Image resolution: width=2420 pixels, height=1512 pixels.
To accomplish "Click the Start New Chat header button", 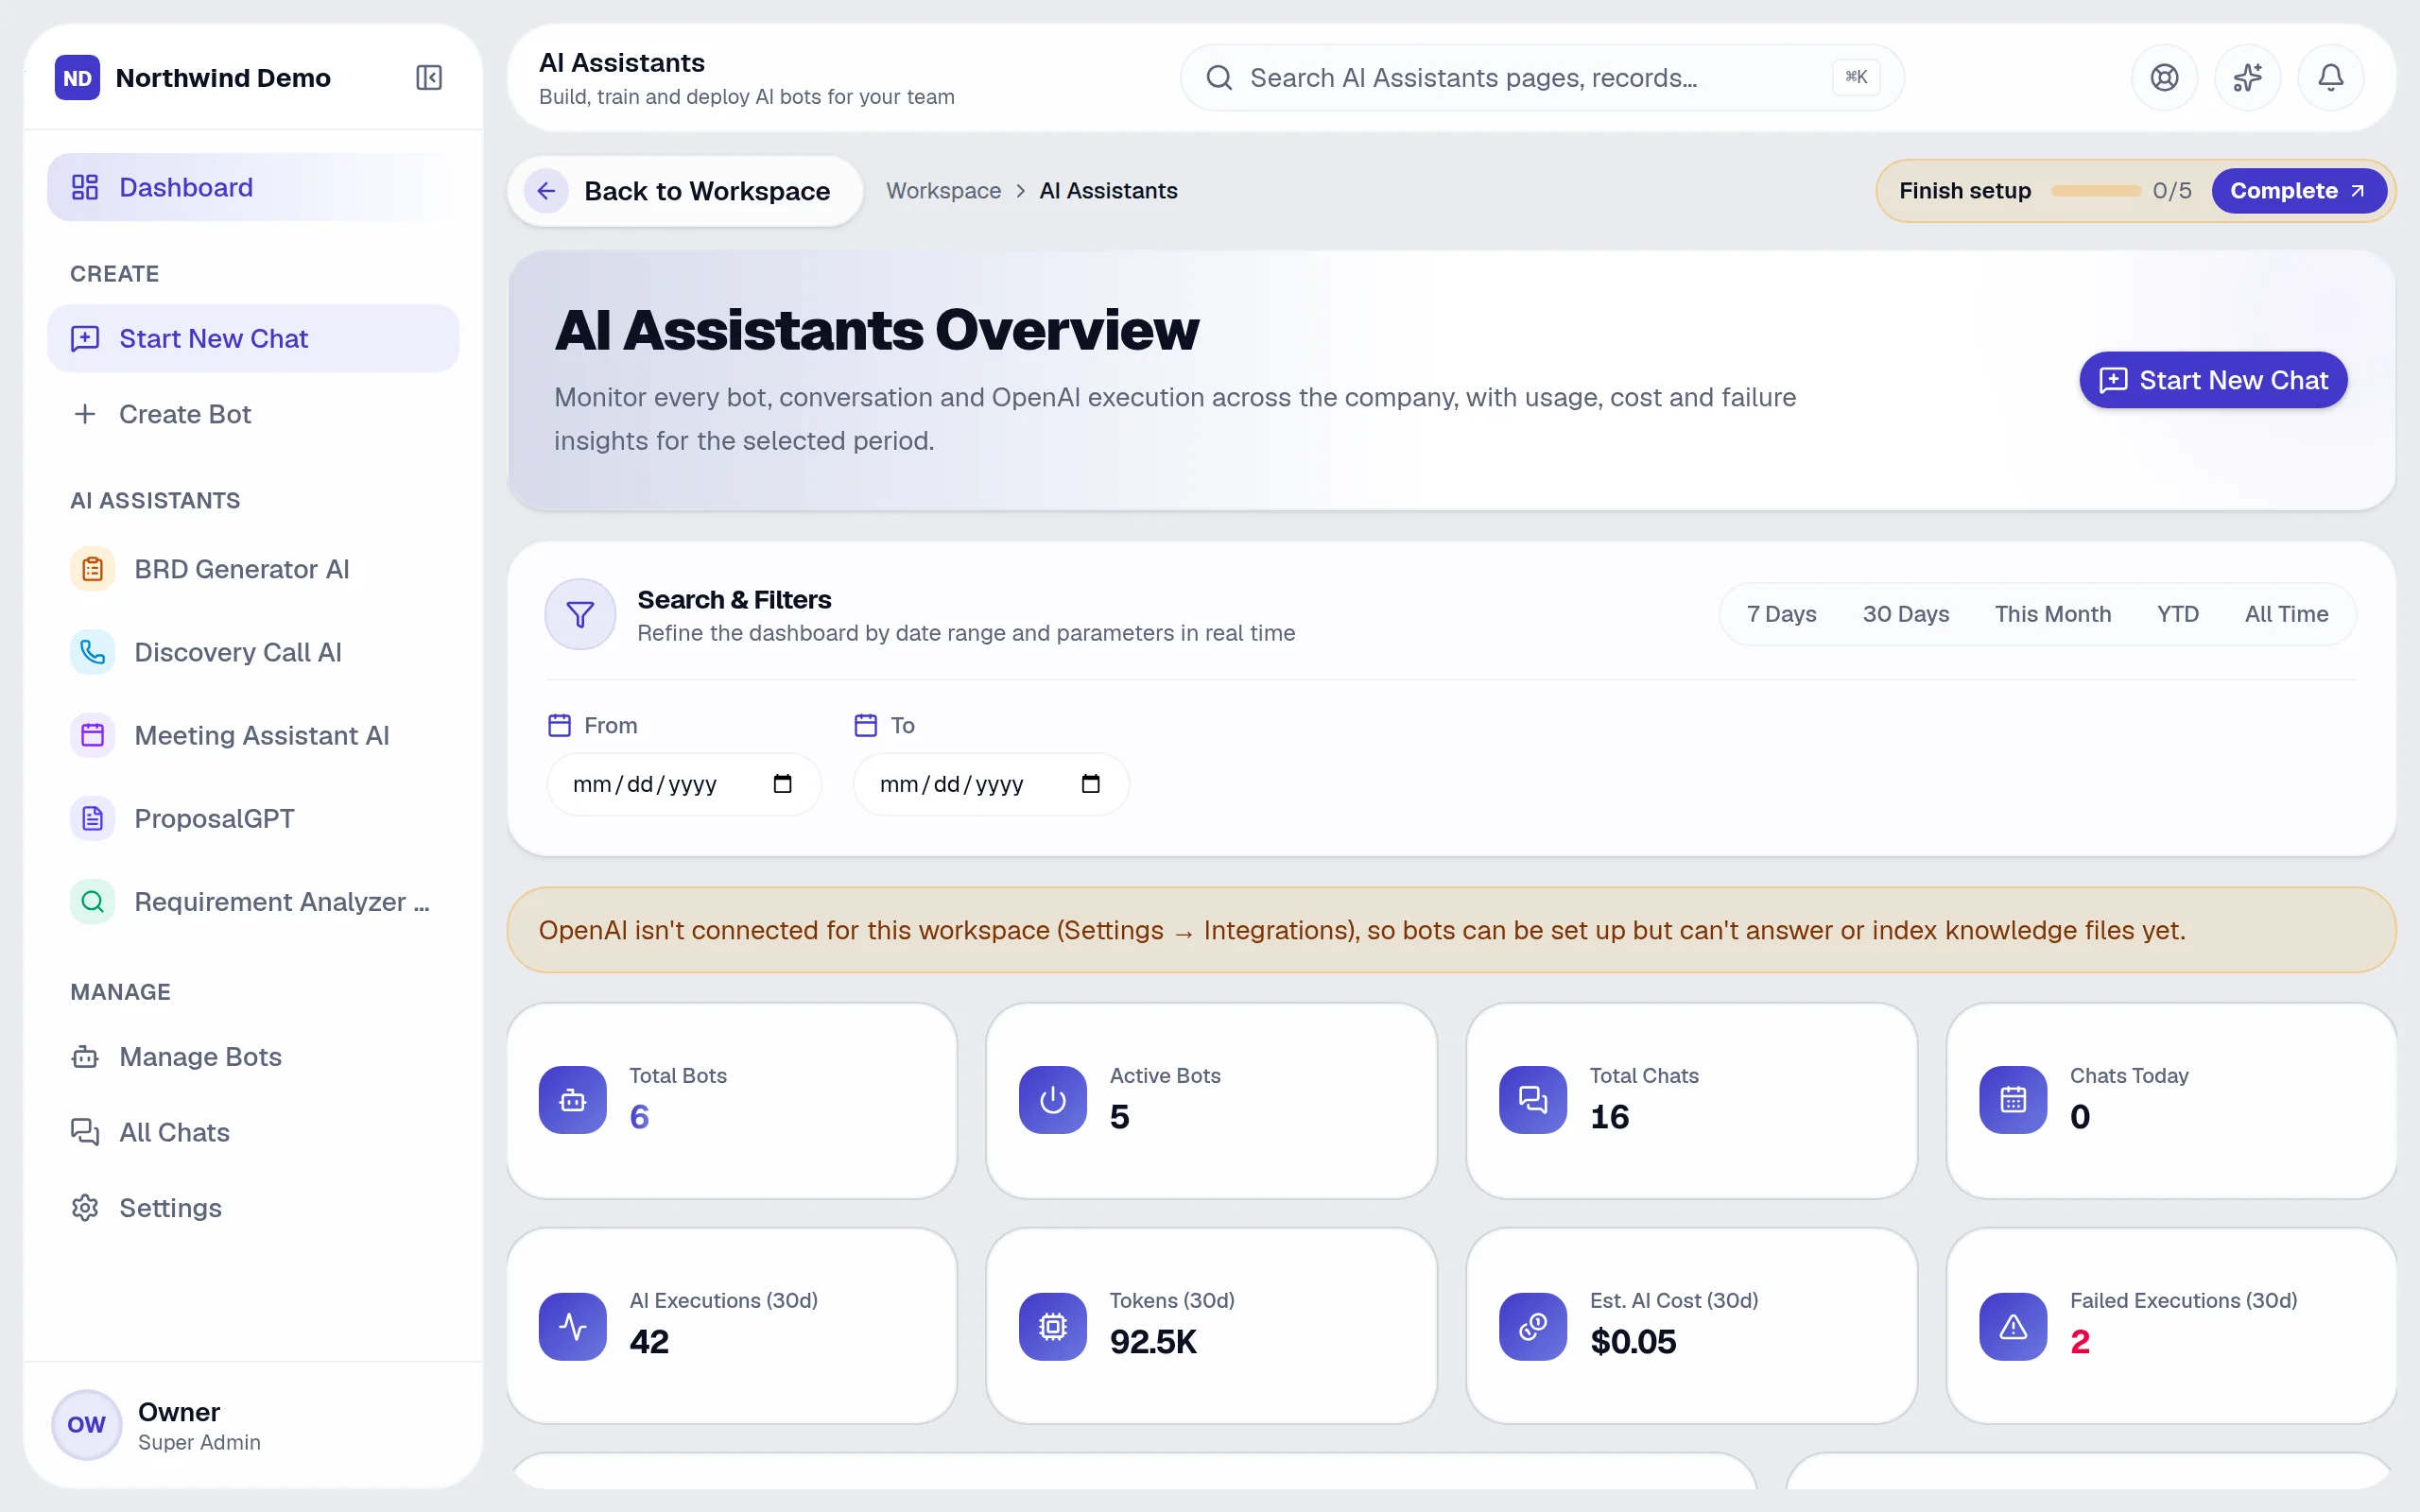I will [x=2213, y=380].
